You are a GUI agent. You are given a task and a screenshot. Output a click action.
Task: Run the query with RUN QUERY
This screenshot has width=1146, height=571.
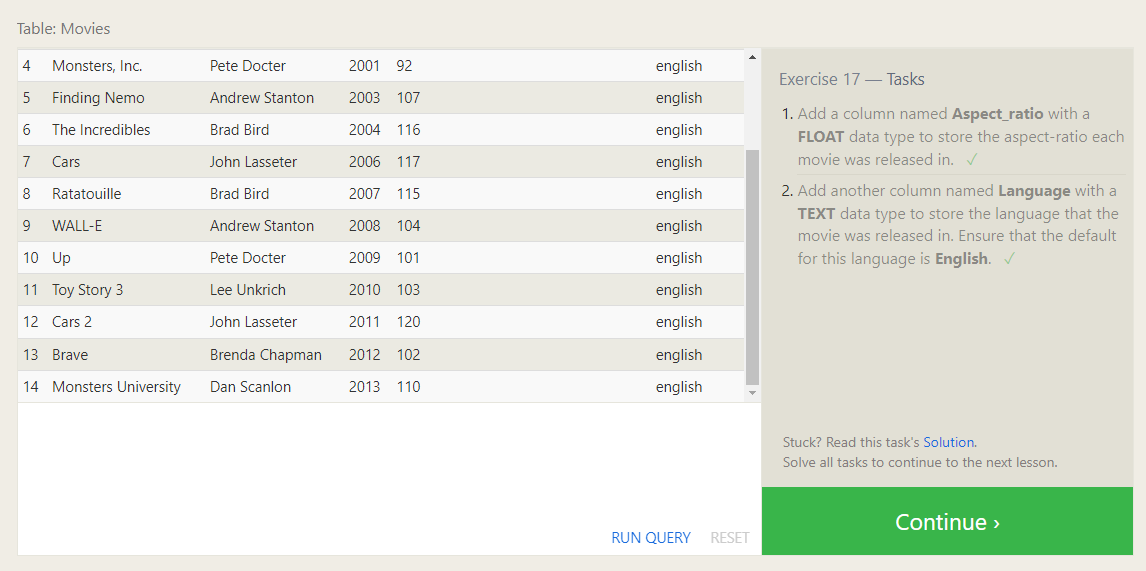pyautogui.click(x=650, y=538)
